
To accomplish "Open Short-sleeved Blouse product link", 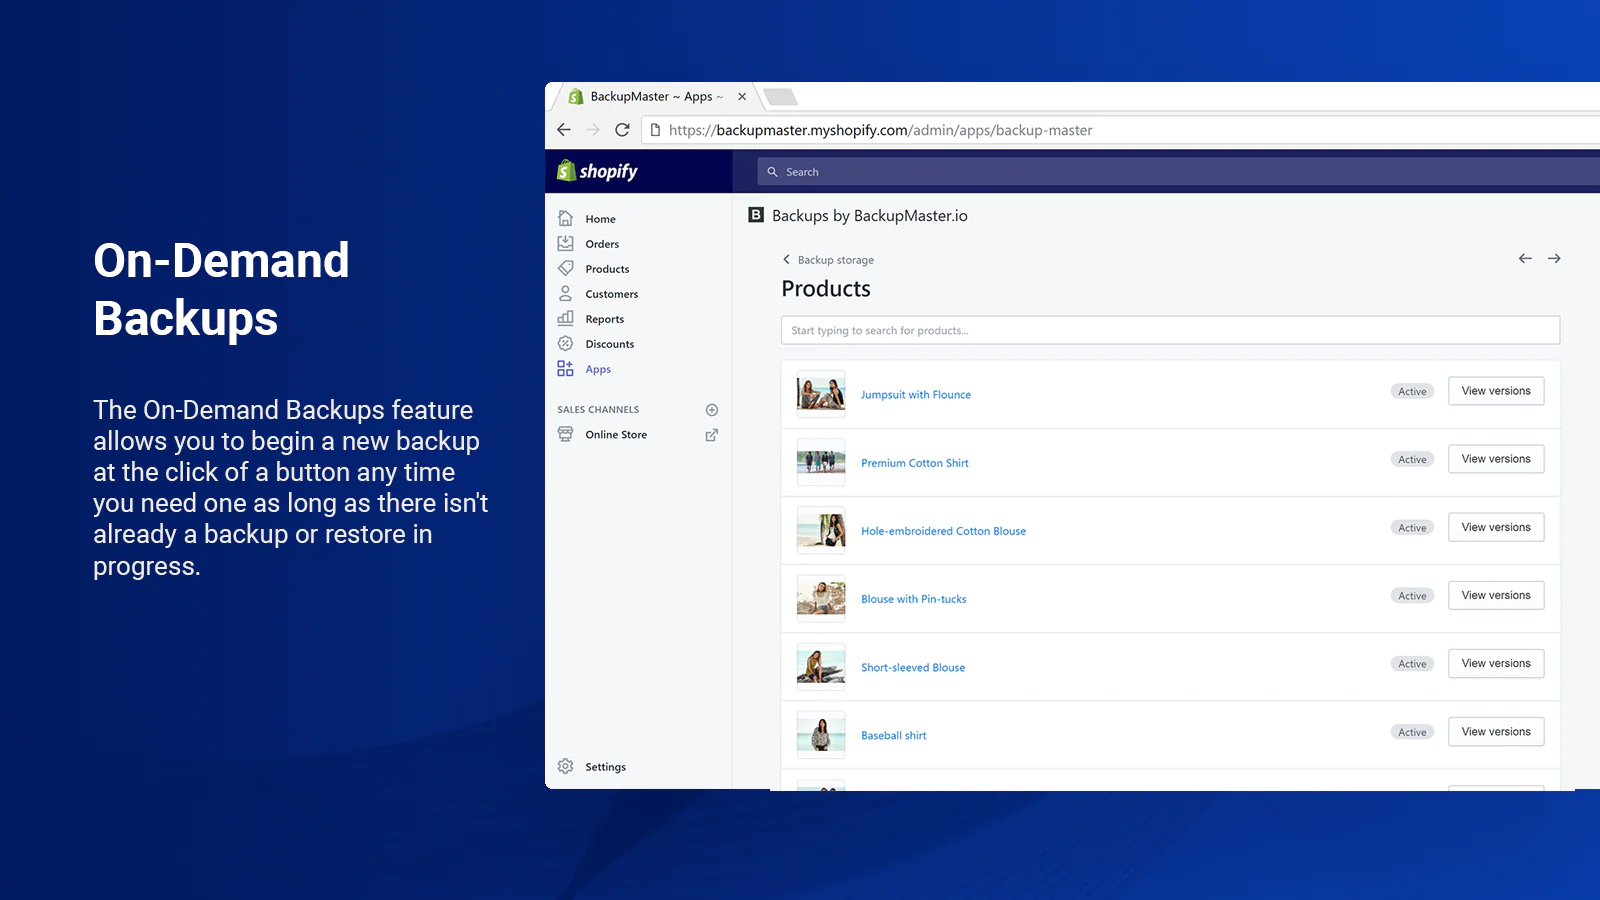I will [x=913, y=667].
